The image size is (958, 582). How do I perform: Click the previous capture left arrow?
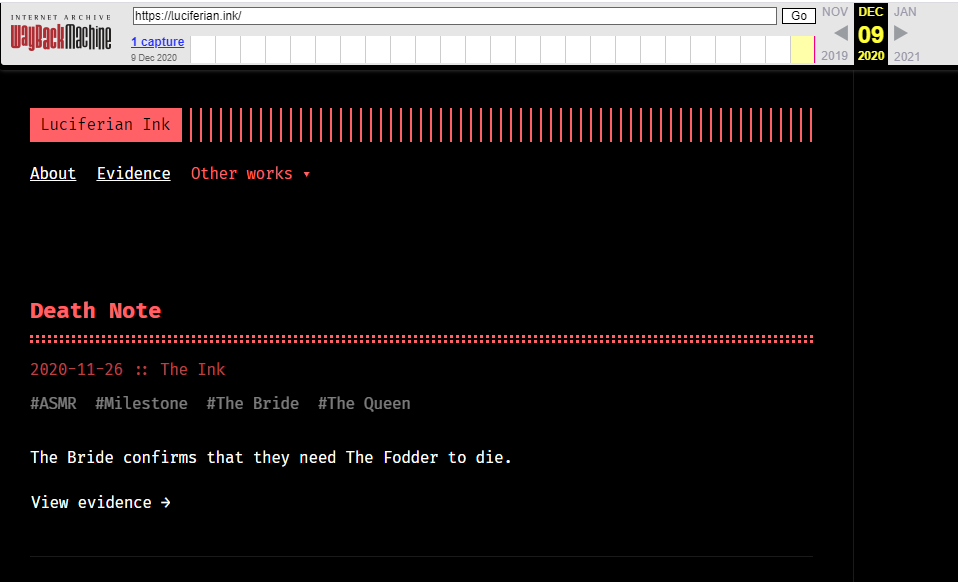[x=840, y=33]
